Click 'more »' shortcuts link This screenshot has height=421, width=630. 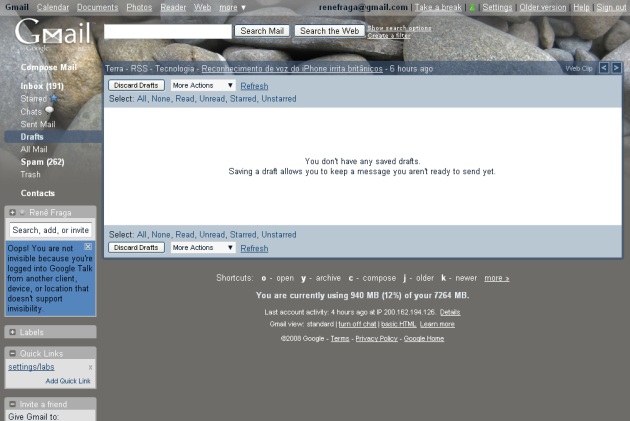click(x=497, y=278)
